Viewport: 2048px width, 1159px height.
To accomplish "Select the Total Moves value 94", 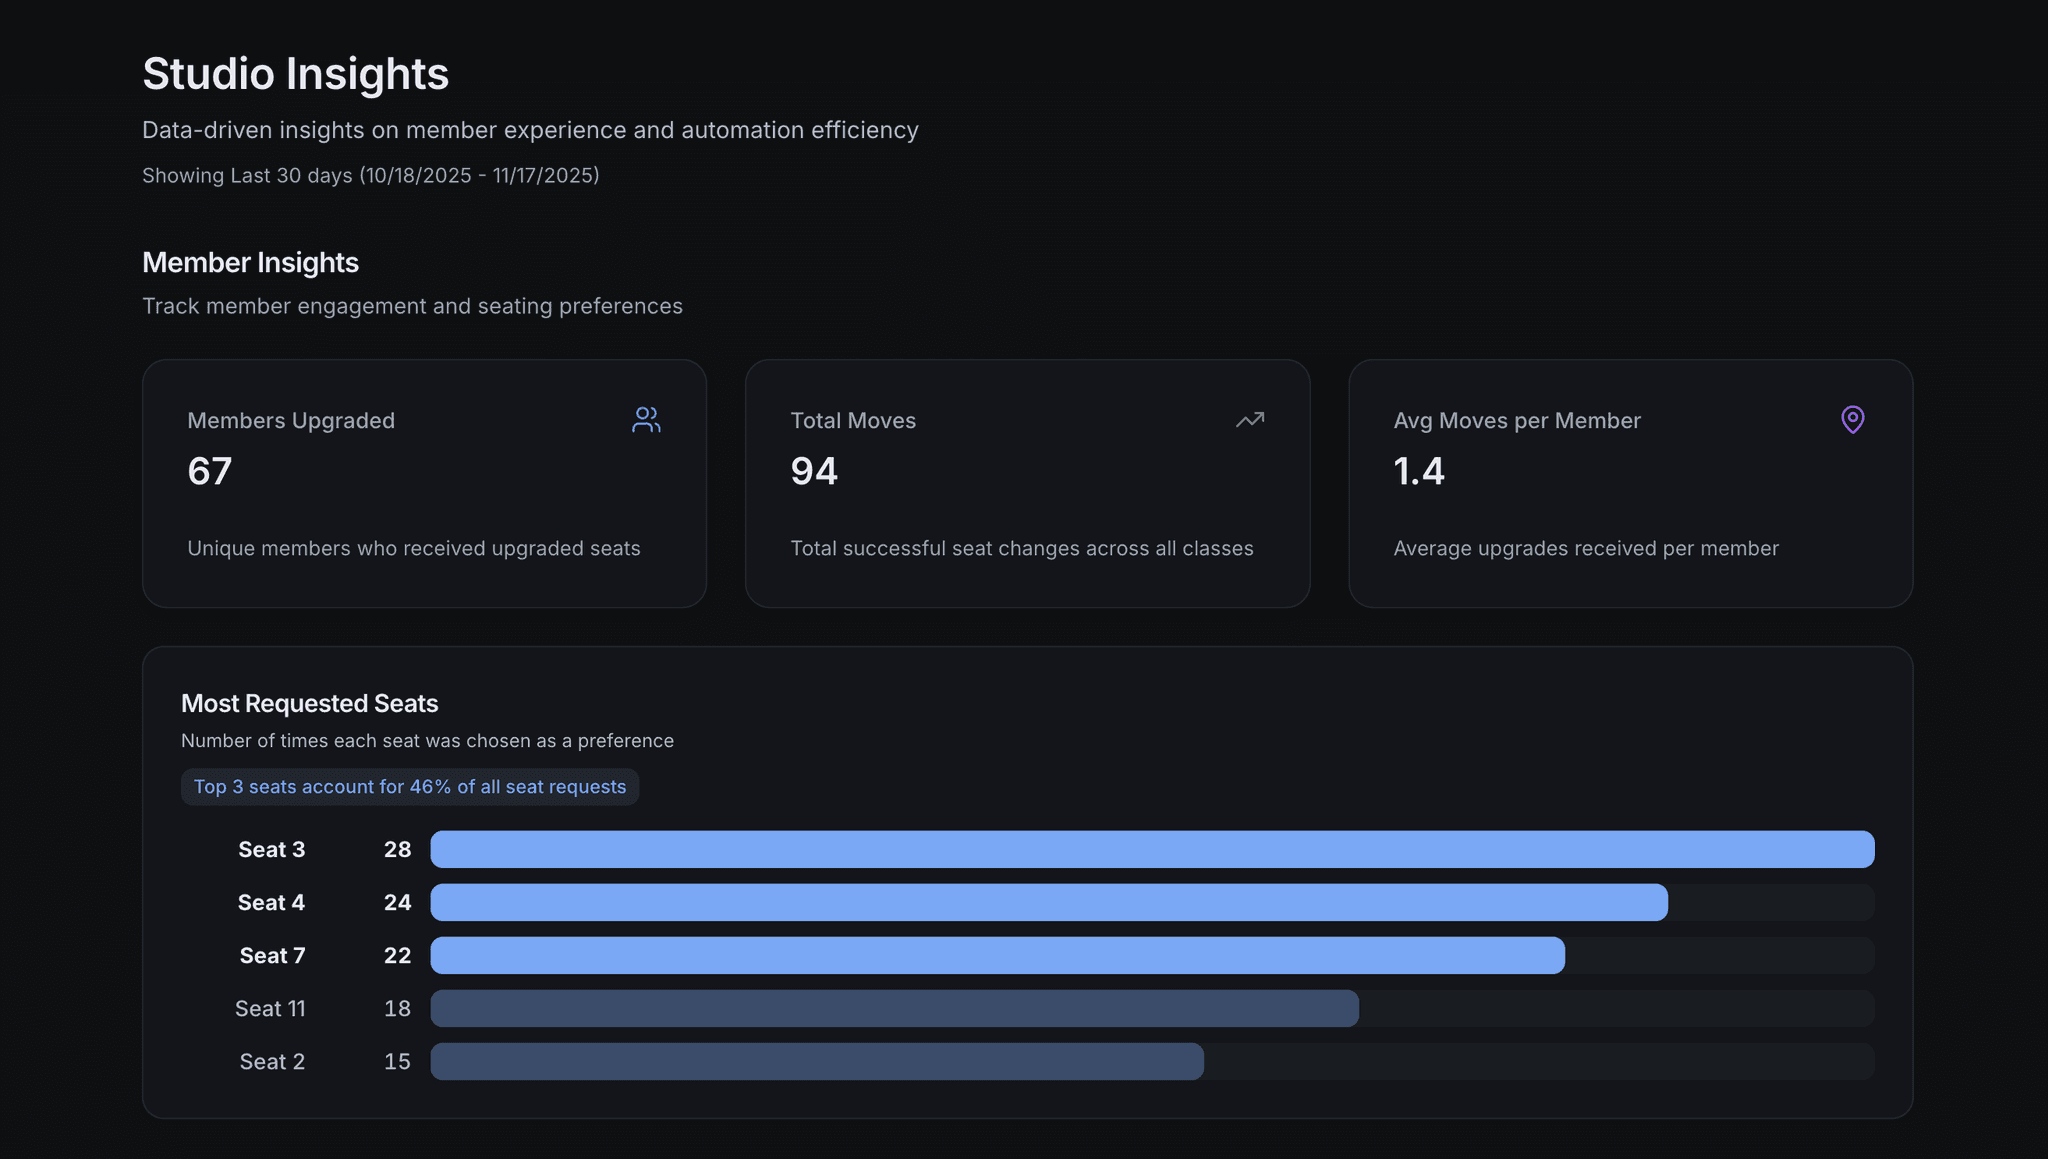I will [814, 471].
